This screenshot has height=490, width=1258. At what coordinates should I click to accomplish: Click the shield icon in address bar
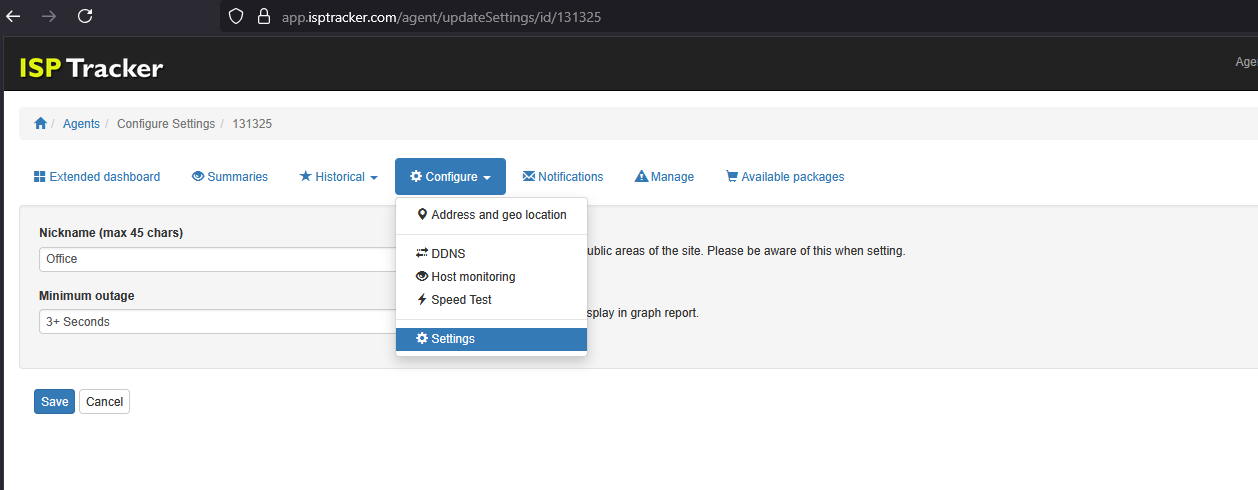[x=237, y=17]
